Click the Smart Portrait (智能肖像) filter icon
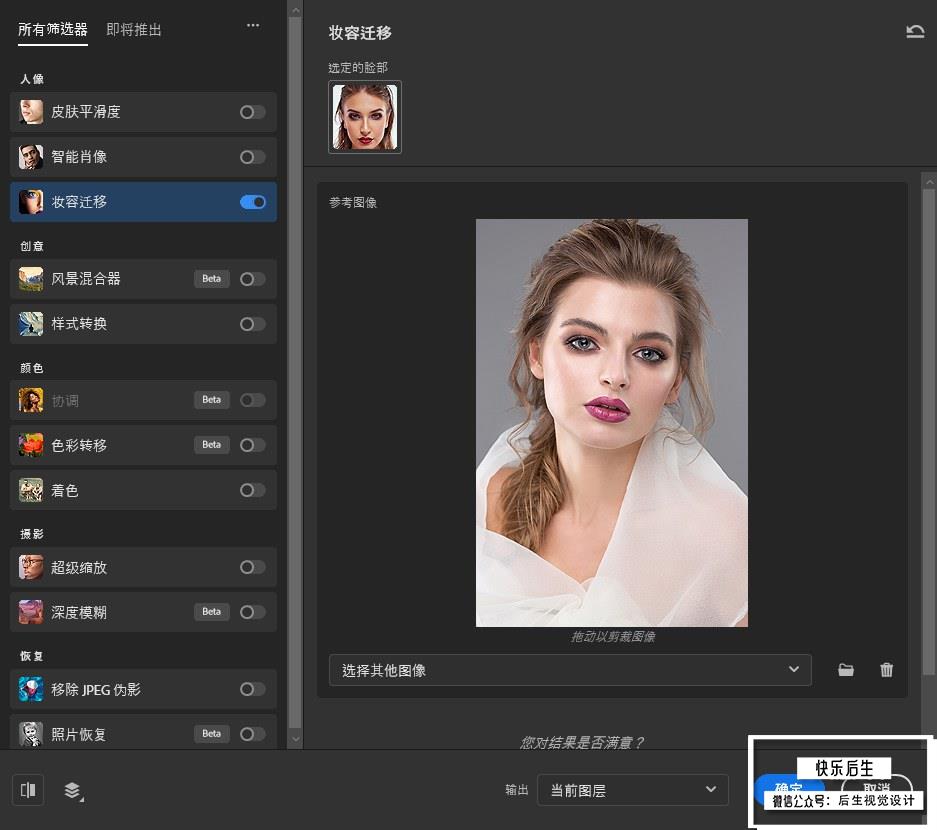Image resolution: width=937 pixels, height=830 pixels. point(31,157)
